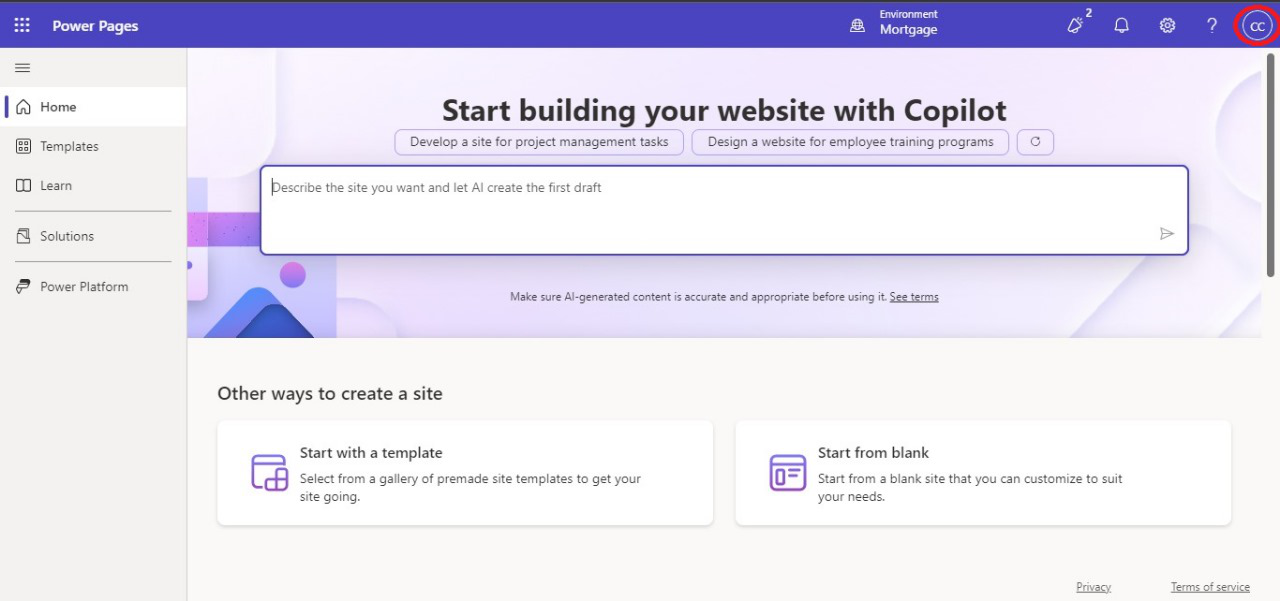The width and height of the screenshot is (1280, 601).
Task: Open the Copilot icon with badge
Action: [x=1076, y=26]
